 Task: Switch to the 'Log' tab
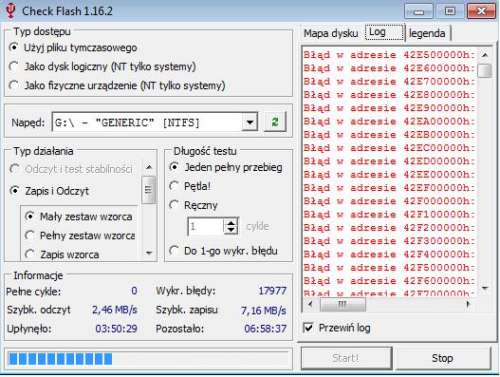coord(385,32)
